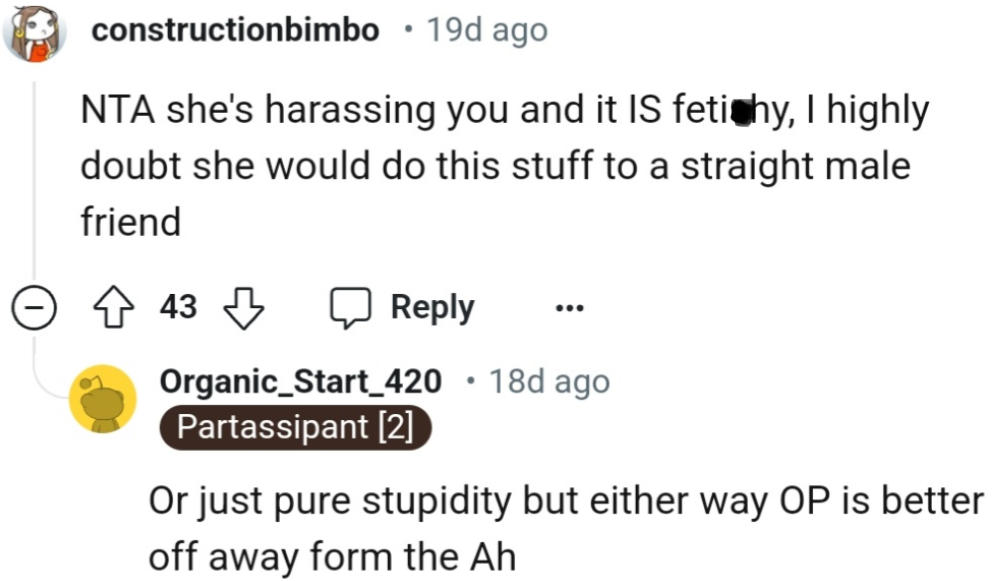The image size is (992, 581).
Task: Open the Organic_Start_420 username link
Action: click(300, 381)
